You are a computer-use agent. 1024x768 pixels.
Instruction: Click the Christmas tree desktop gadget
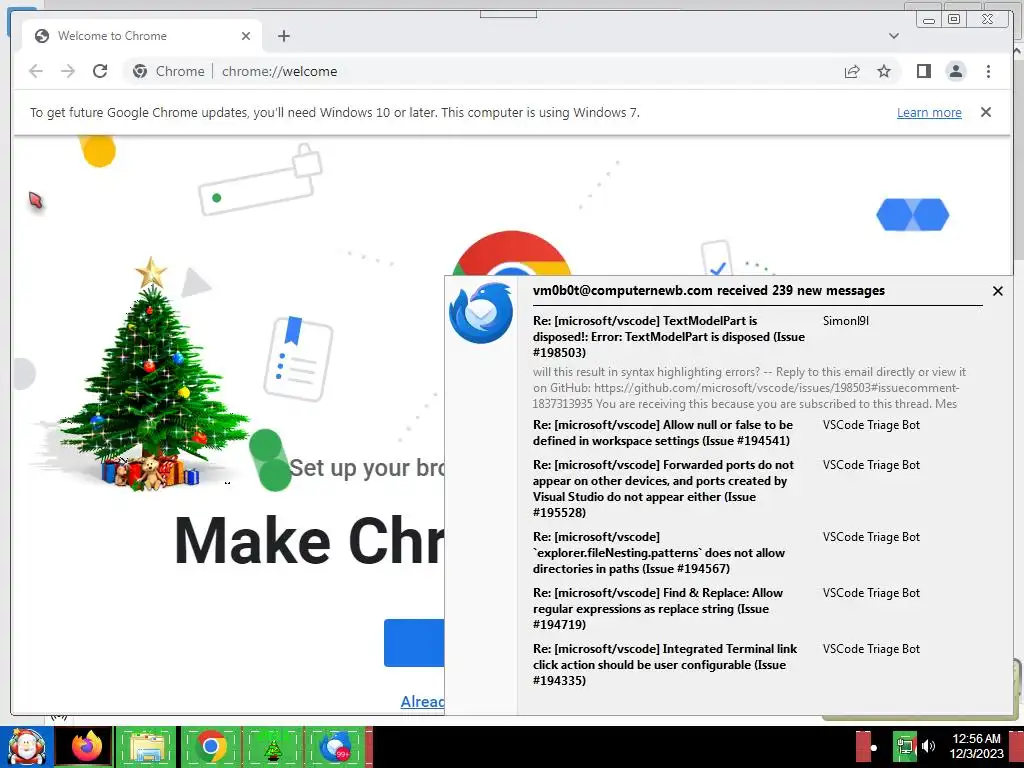coord(152,376)
